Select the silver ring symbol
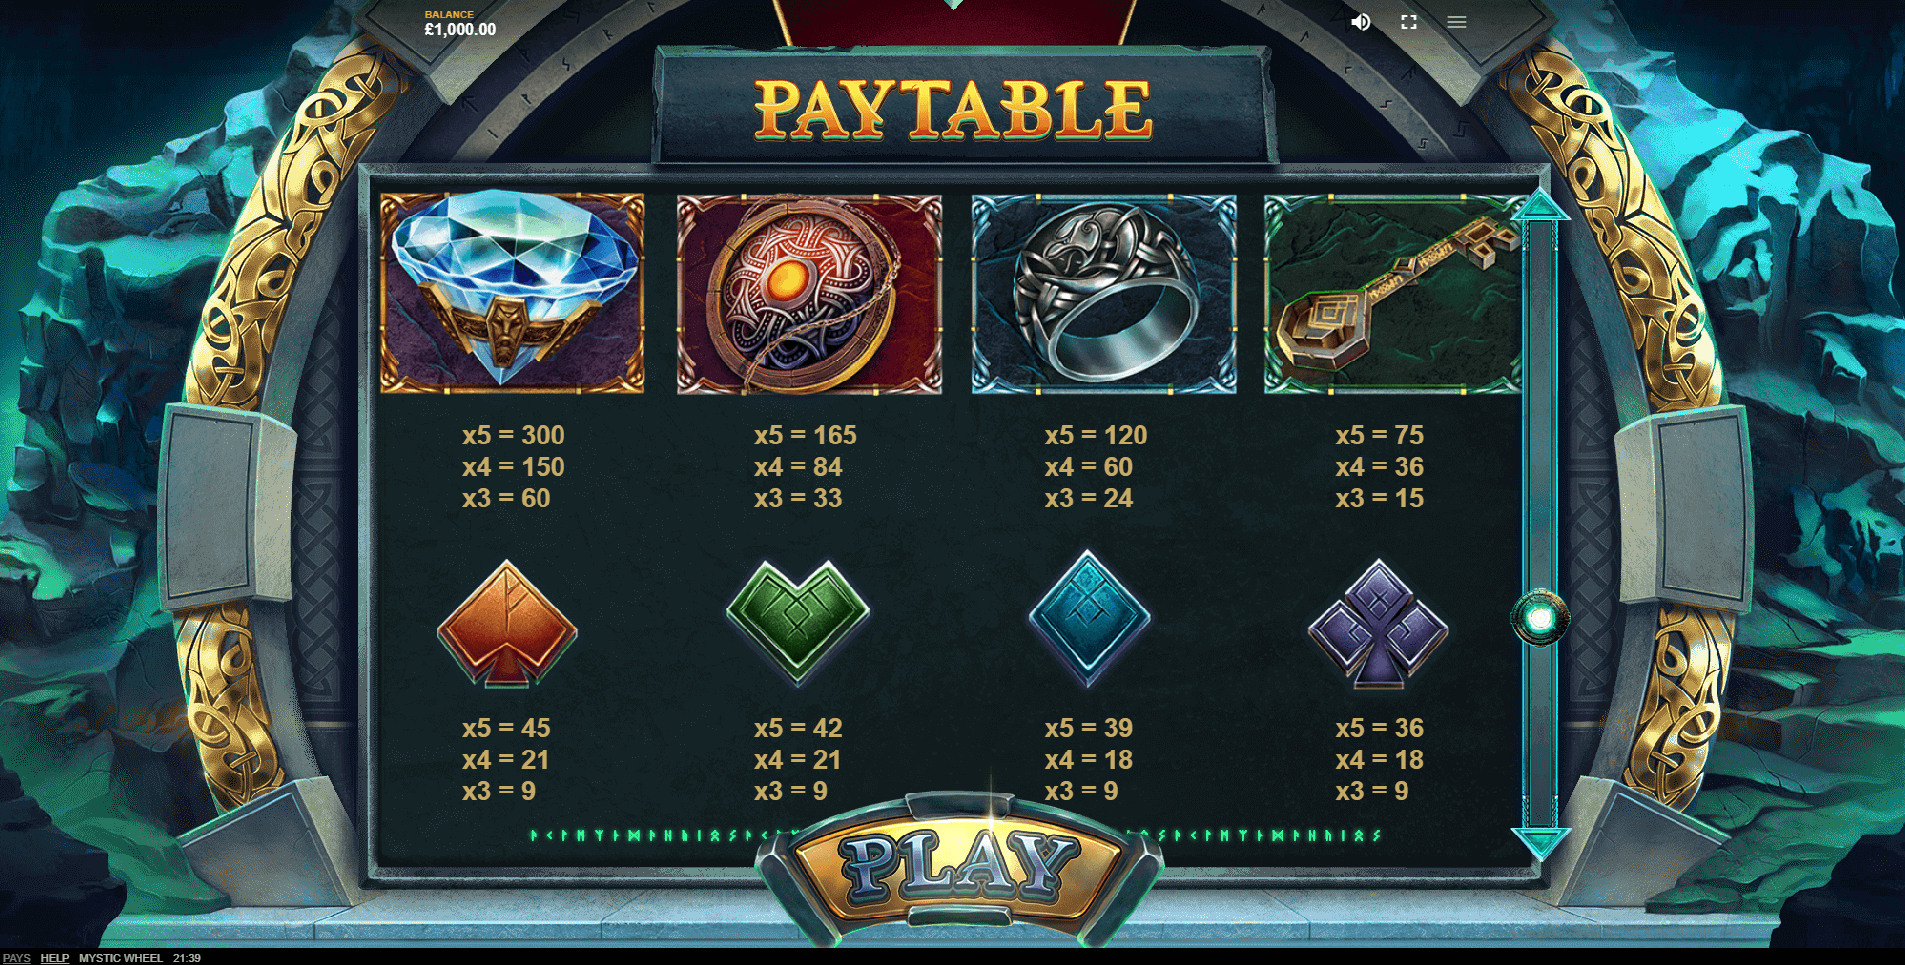Viewport: 1905px width, 965px height. point(1104,293)
